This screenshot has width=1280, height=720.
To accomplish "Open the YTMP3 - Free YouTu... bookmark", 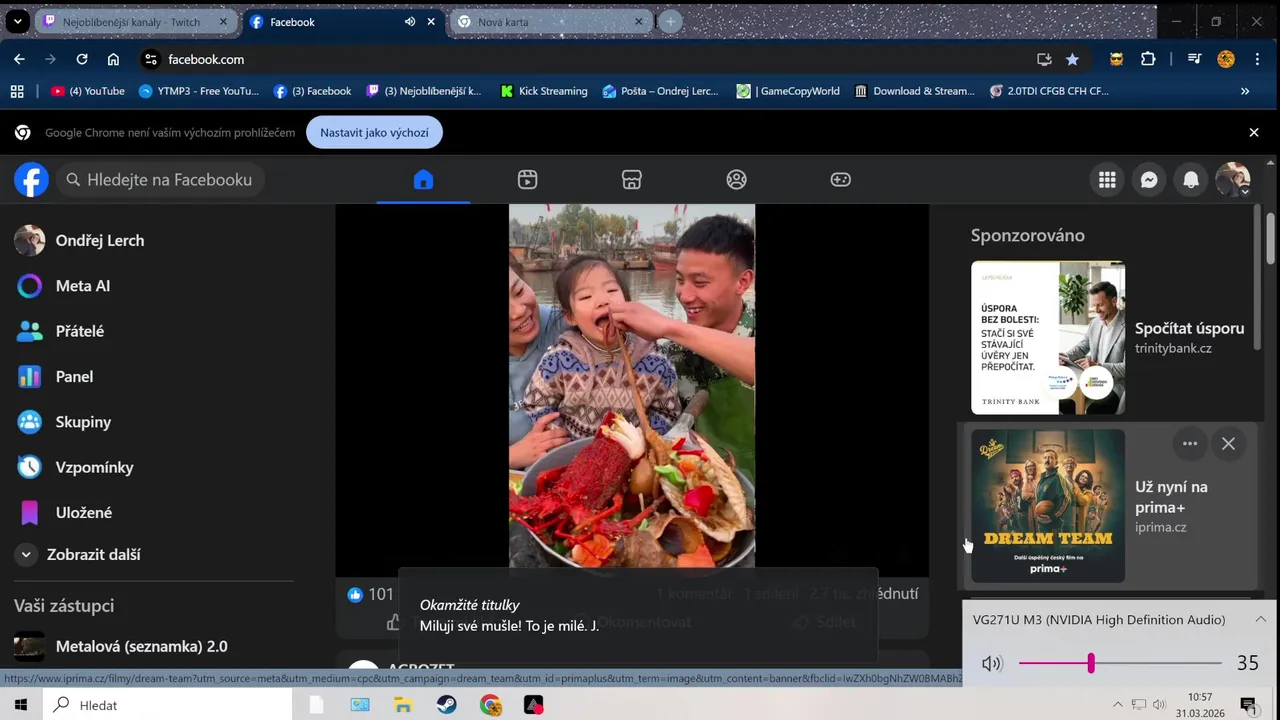I will point(199,91).
